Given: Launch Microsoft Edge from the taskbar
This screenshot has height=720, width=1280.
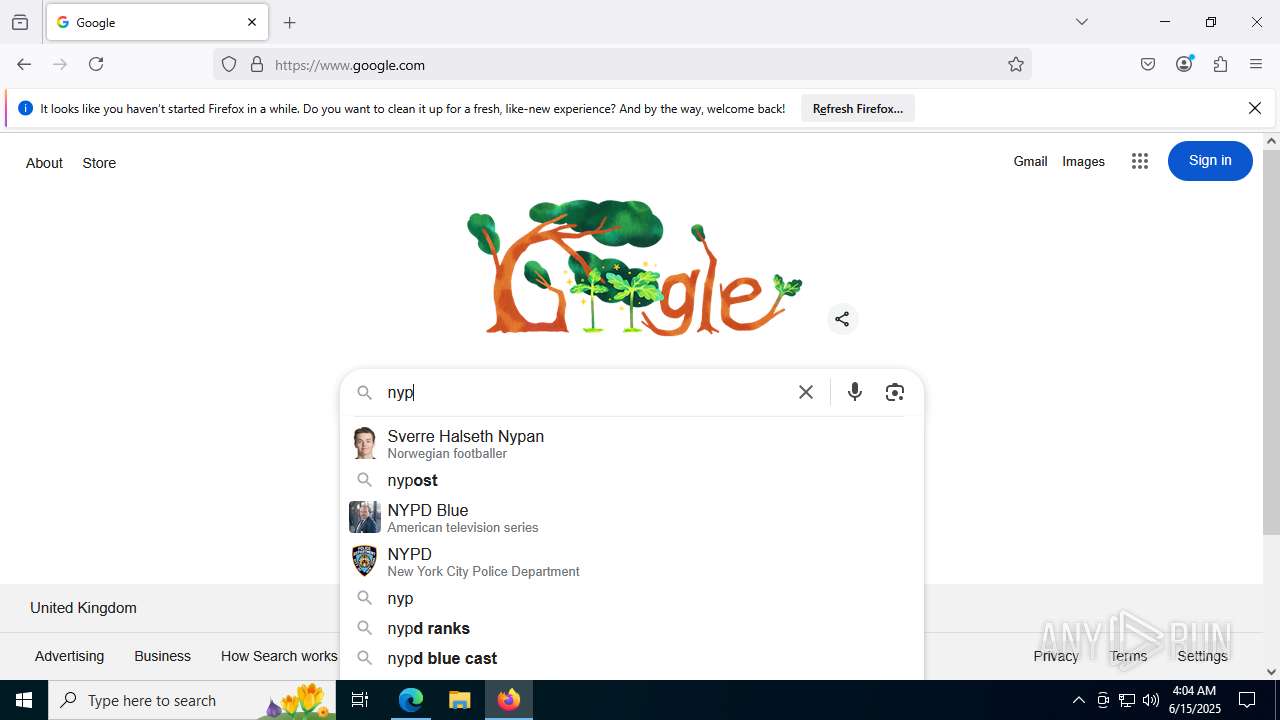Looking at the screenshot, I should 411,700.
